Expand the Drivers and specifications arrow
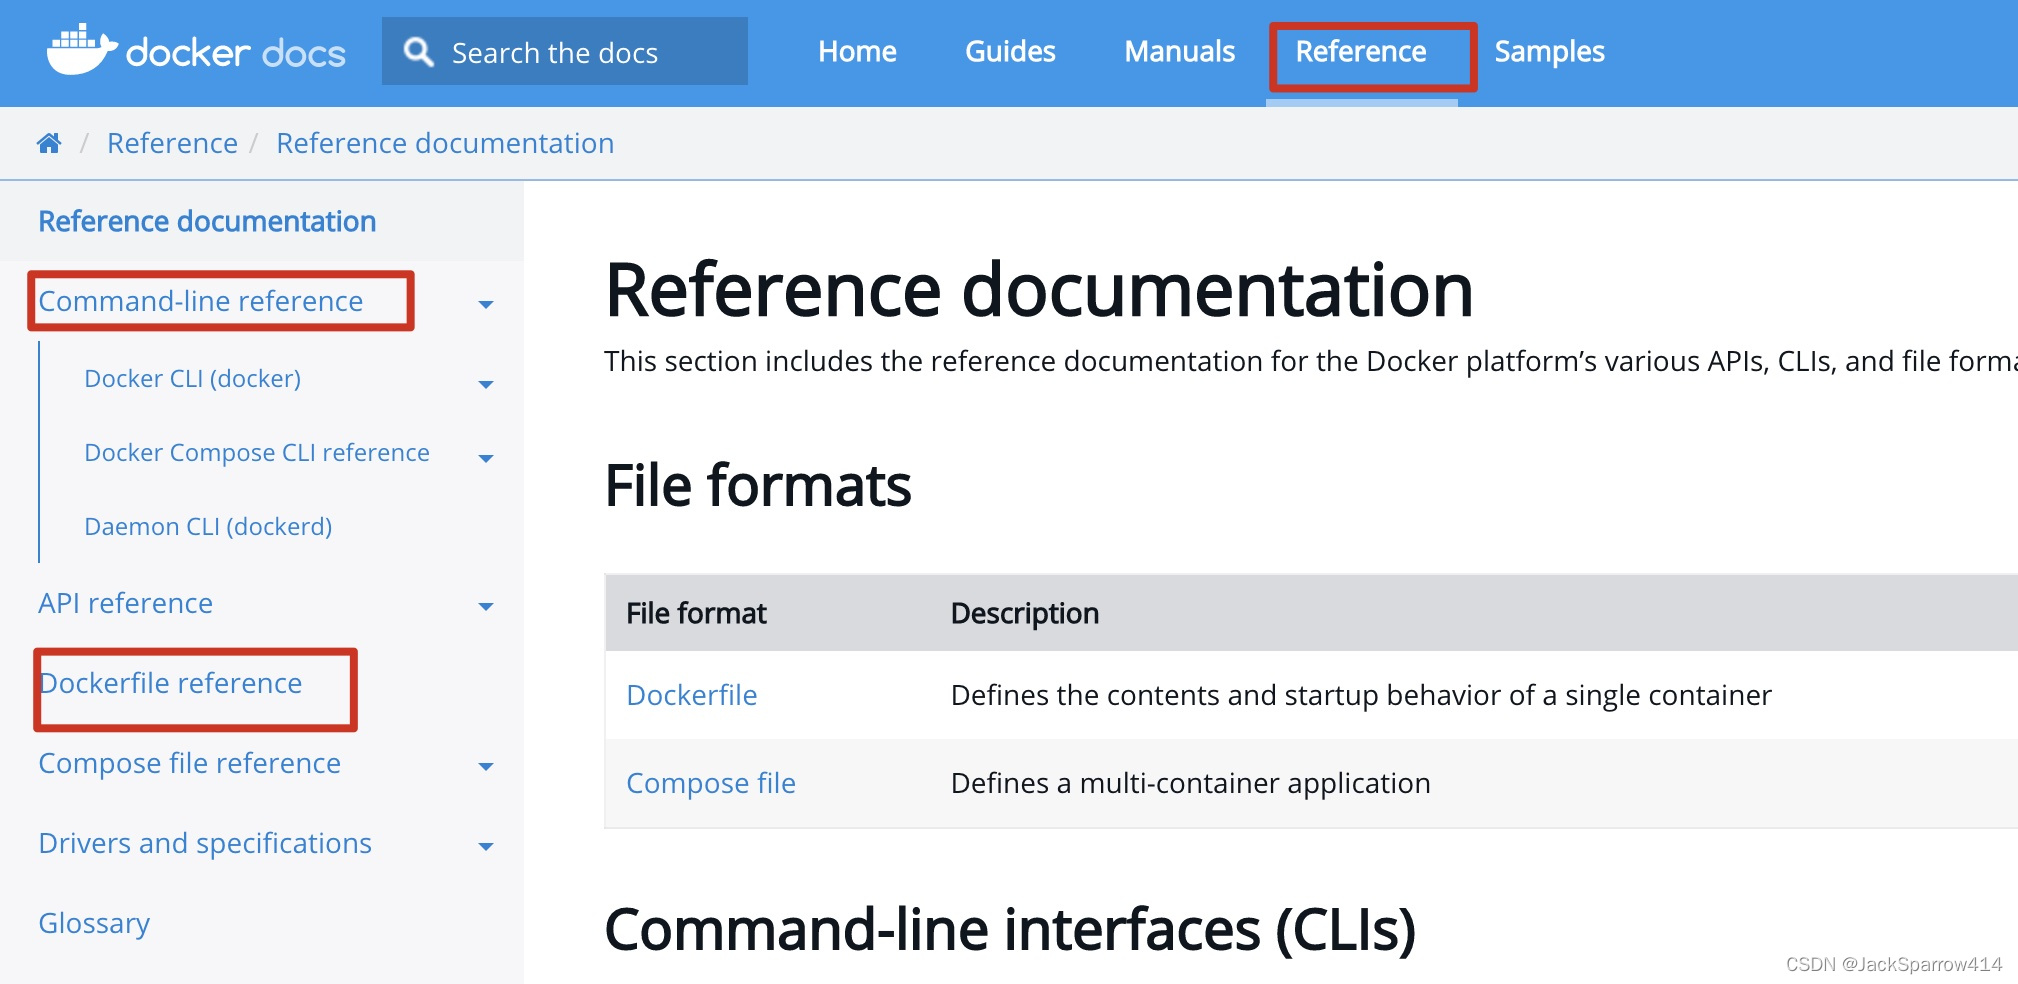2018x984 pixels. pos(486,846)
